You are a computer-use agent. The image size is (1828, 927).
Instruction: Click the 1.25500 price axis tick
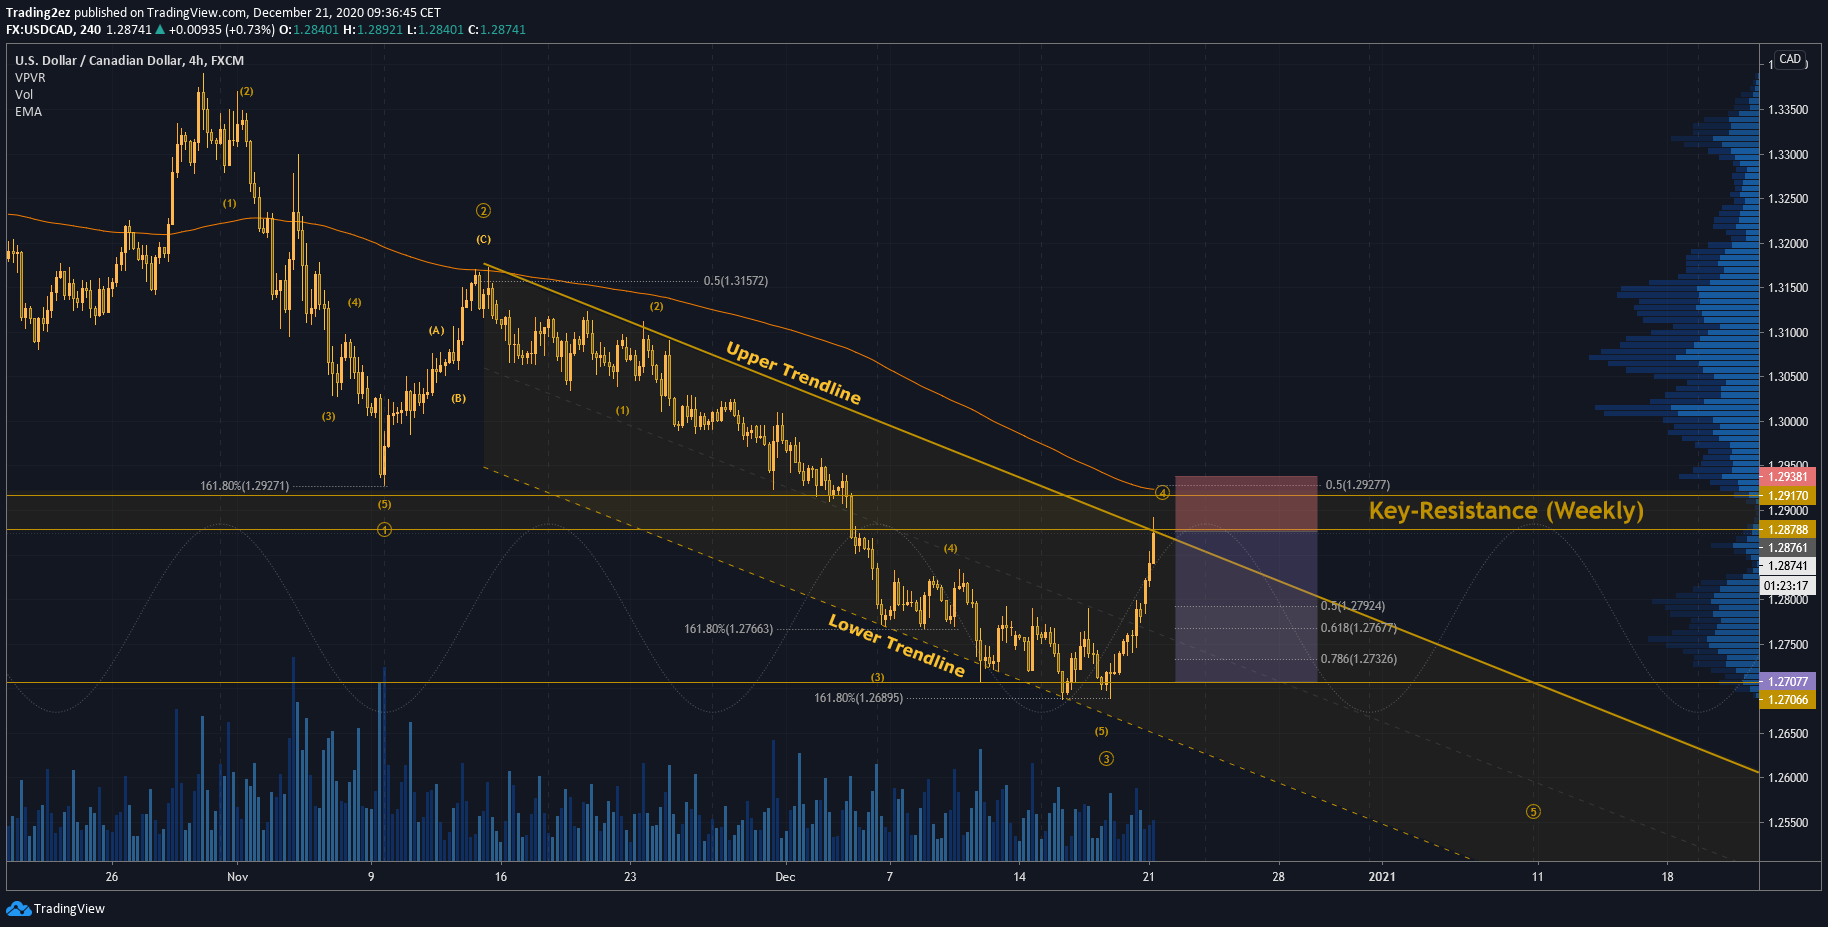click(1788, 823)
